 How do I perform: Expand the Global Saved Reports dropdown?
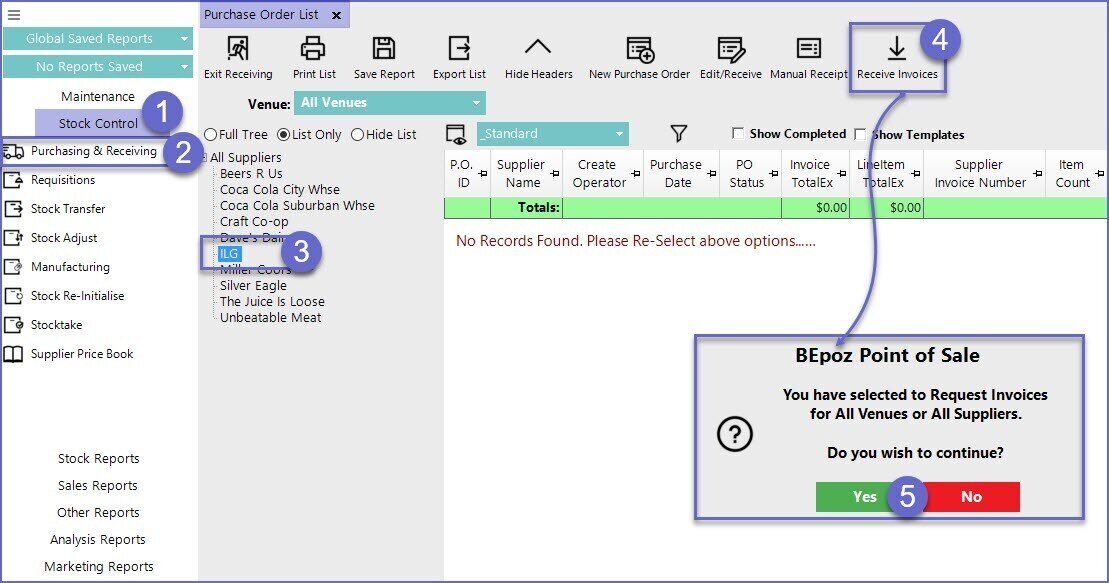(x=97, y=39)
